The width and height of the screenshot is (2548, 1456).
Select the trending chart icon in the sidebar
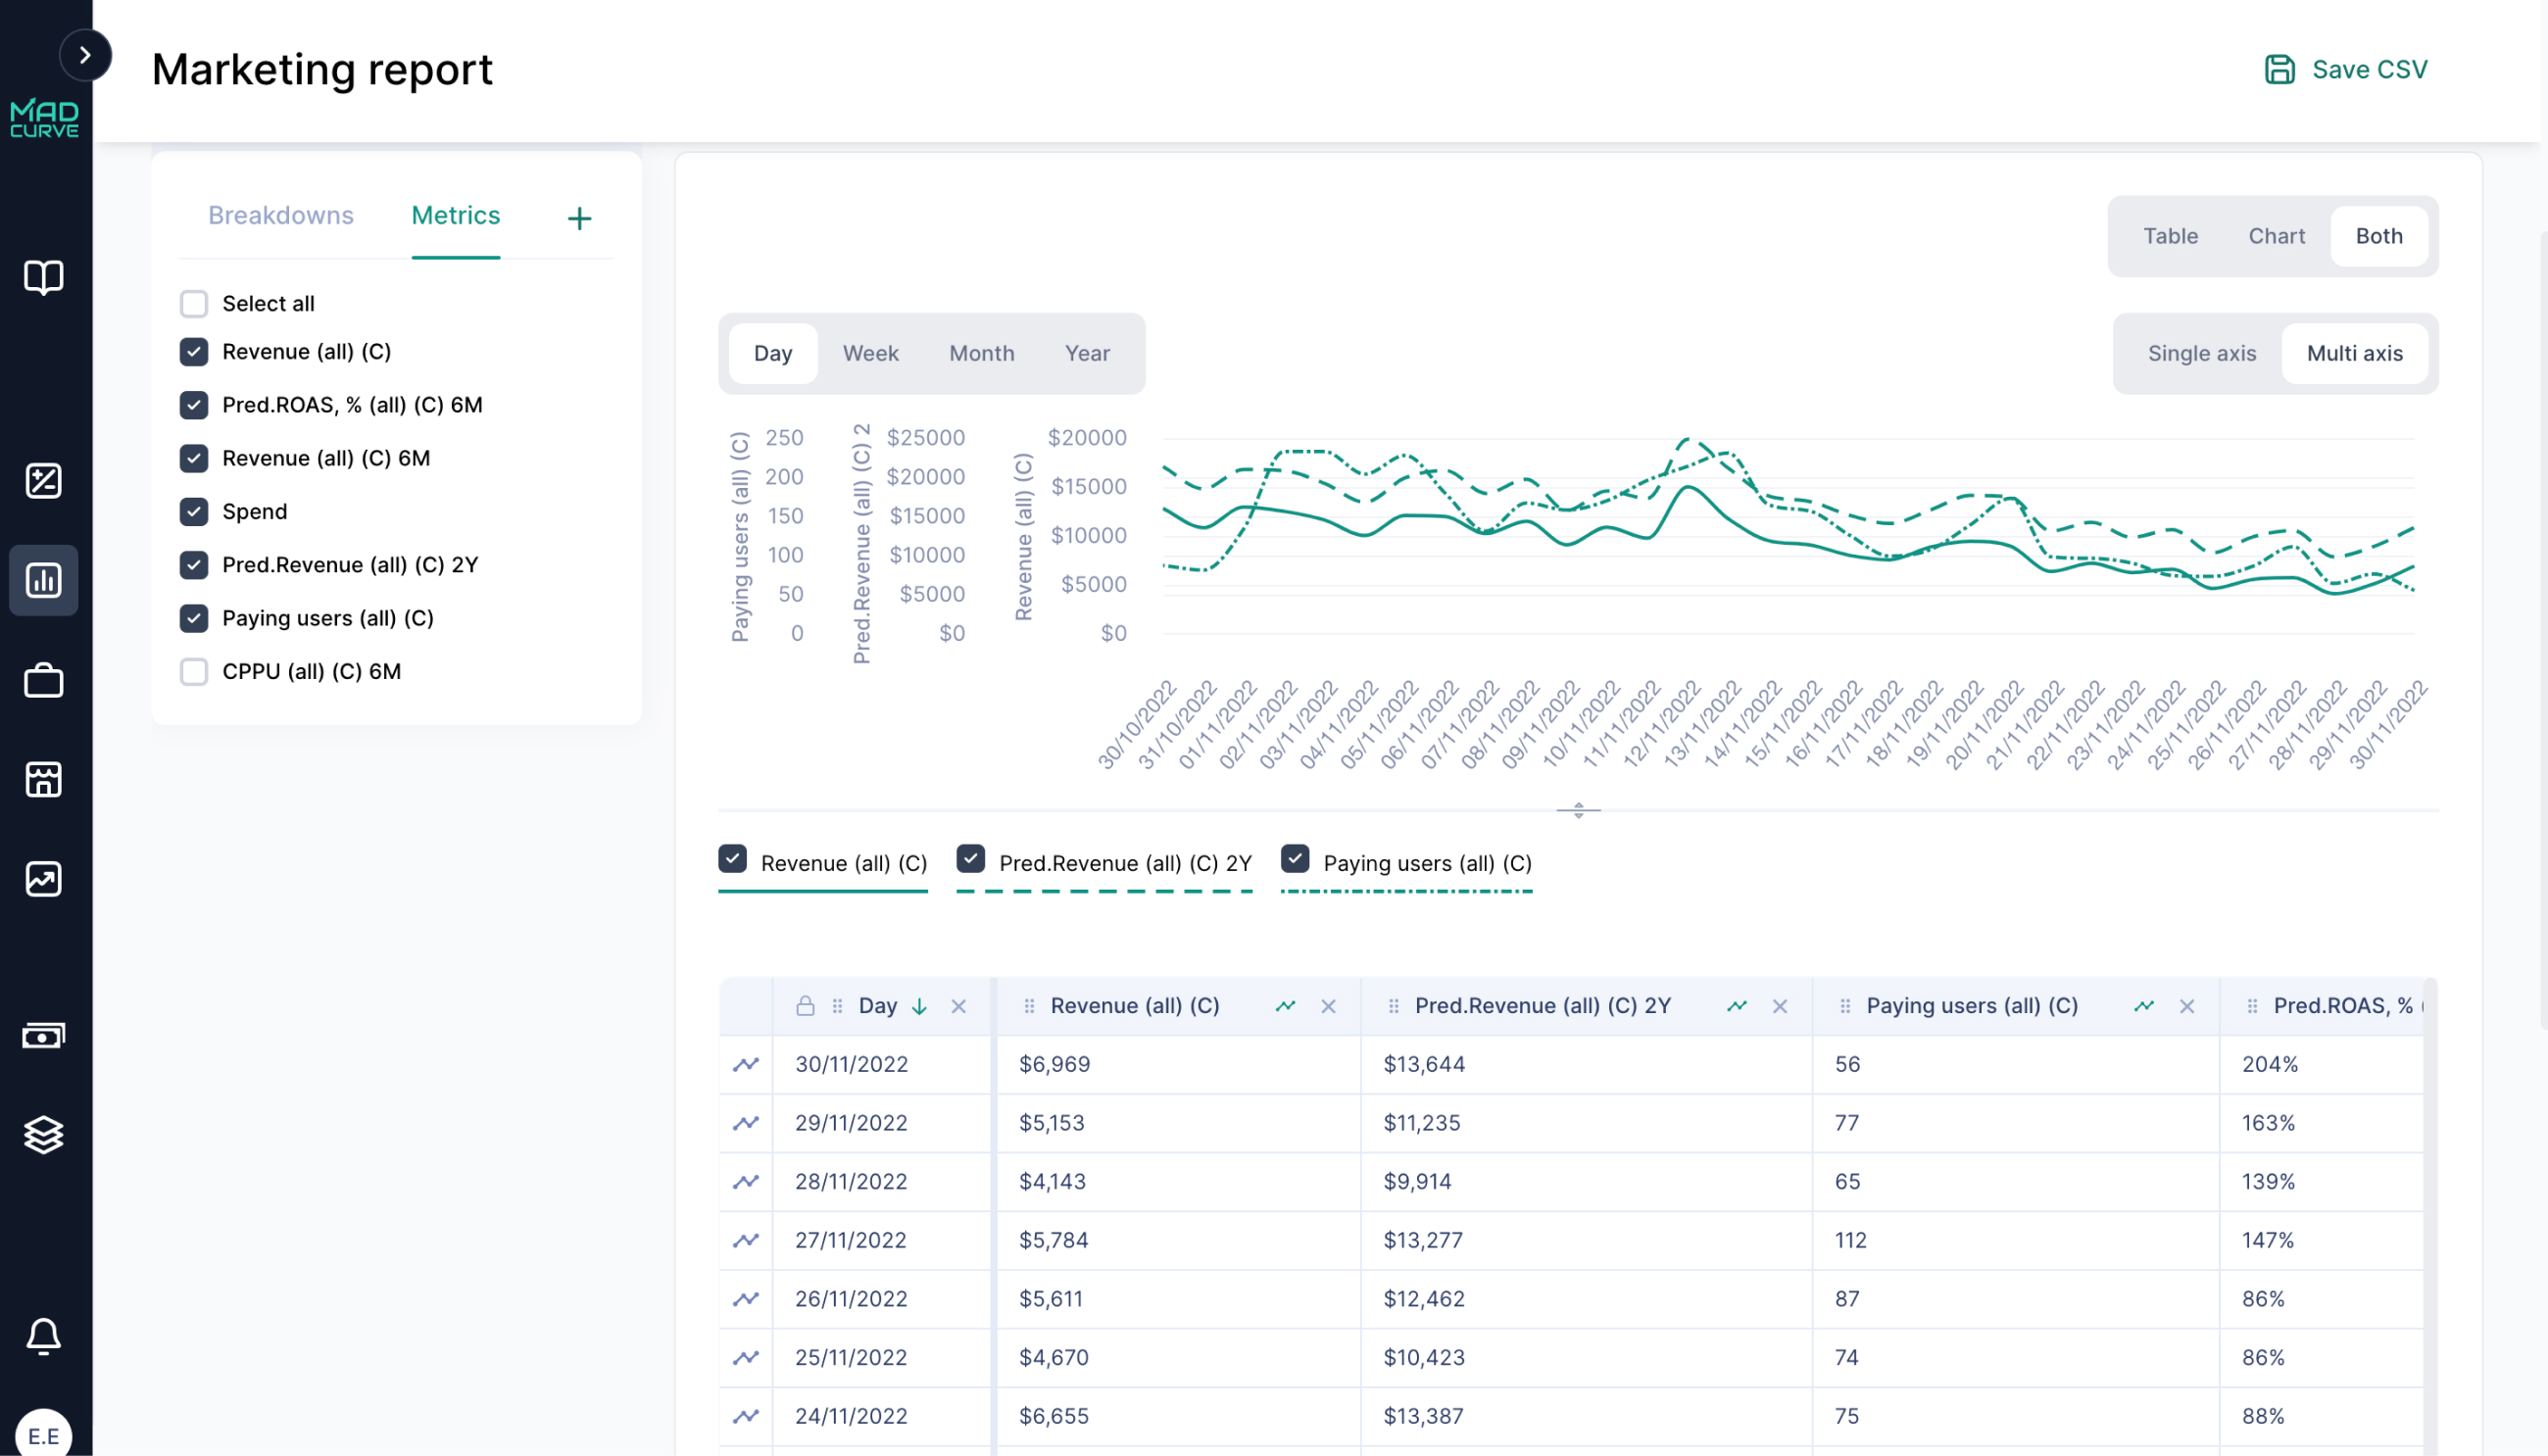point(43,880)
